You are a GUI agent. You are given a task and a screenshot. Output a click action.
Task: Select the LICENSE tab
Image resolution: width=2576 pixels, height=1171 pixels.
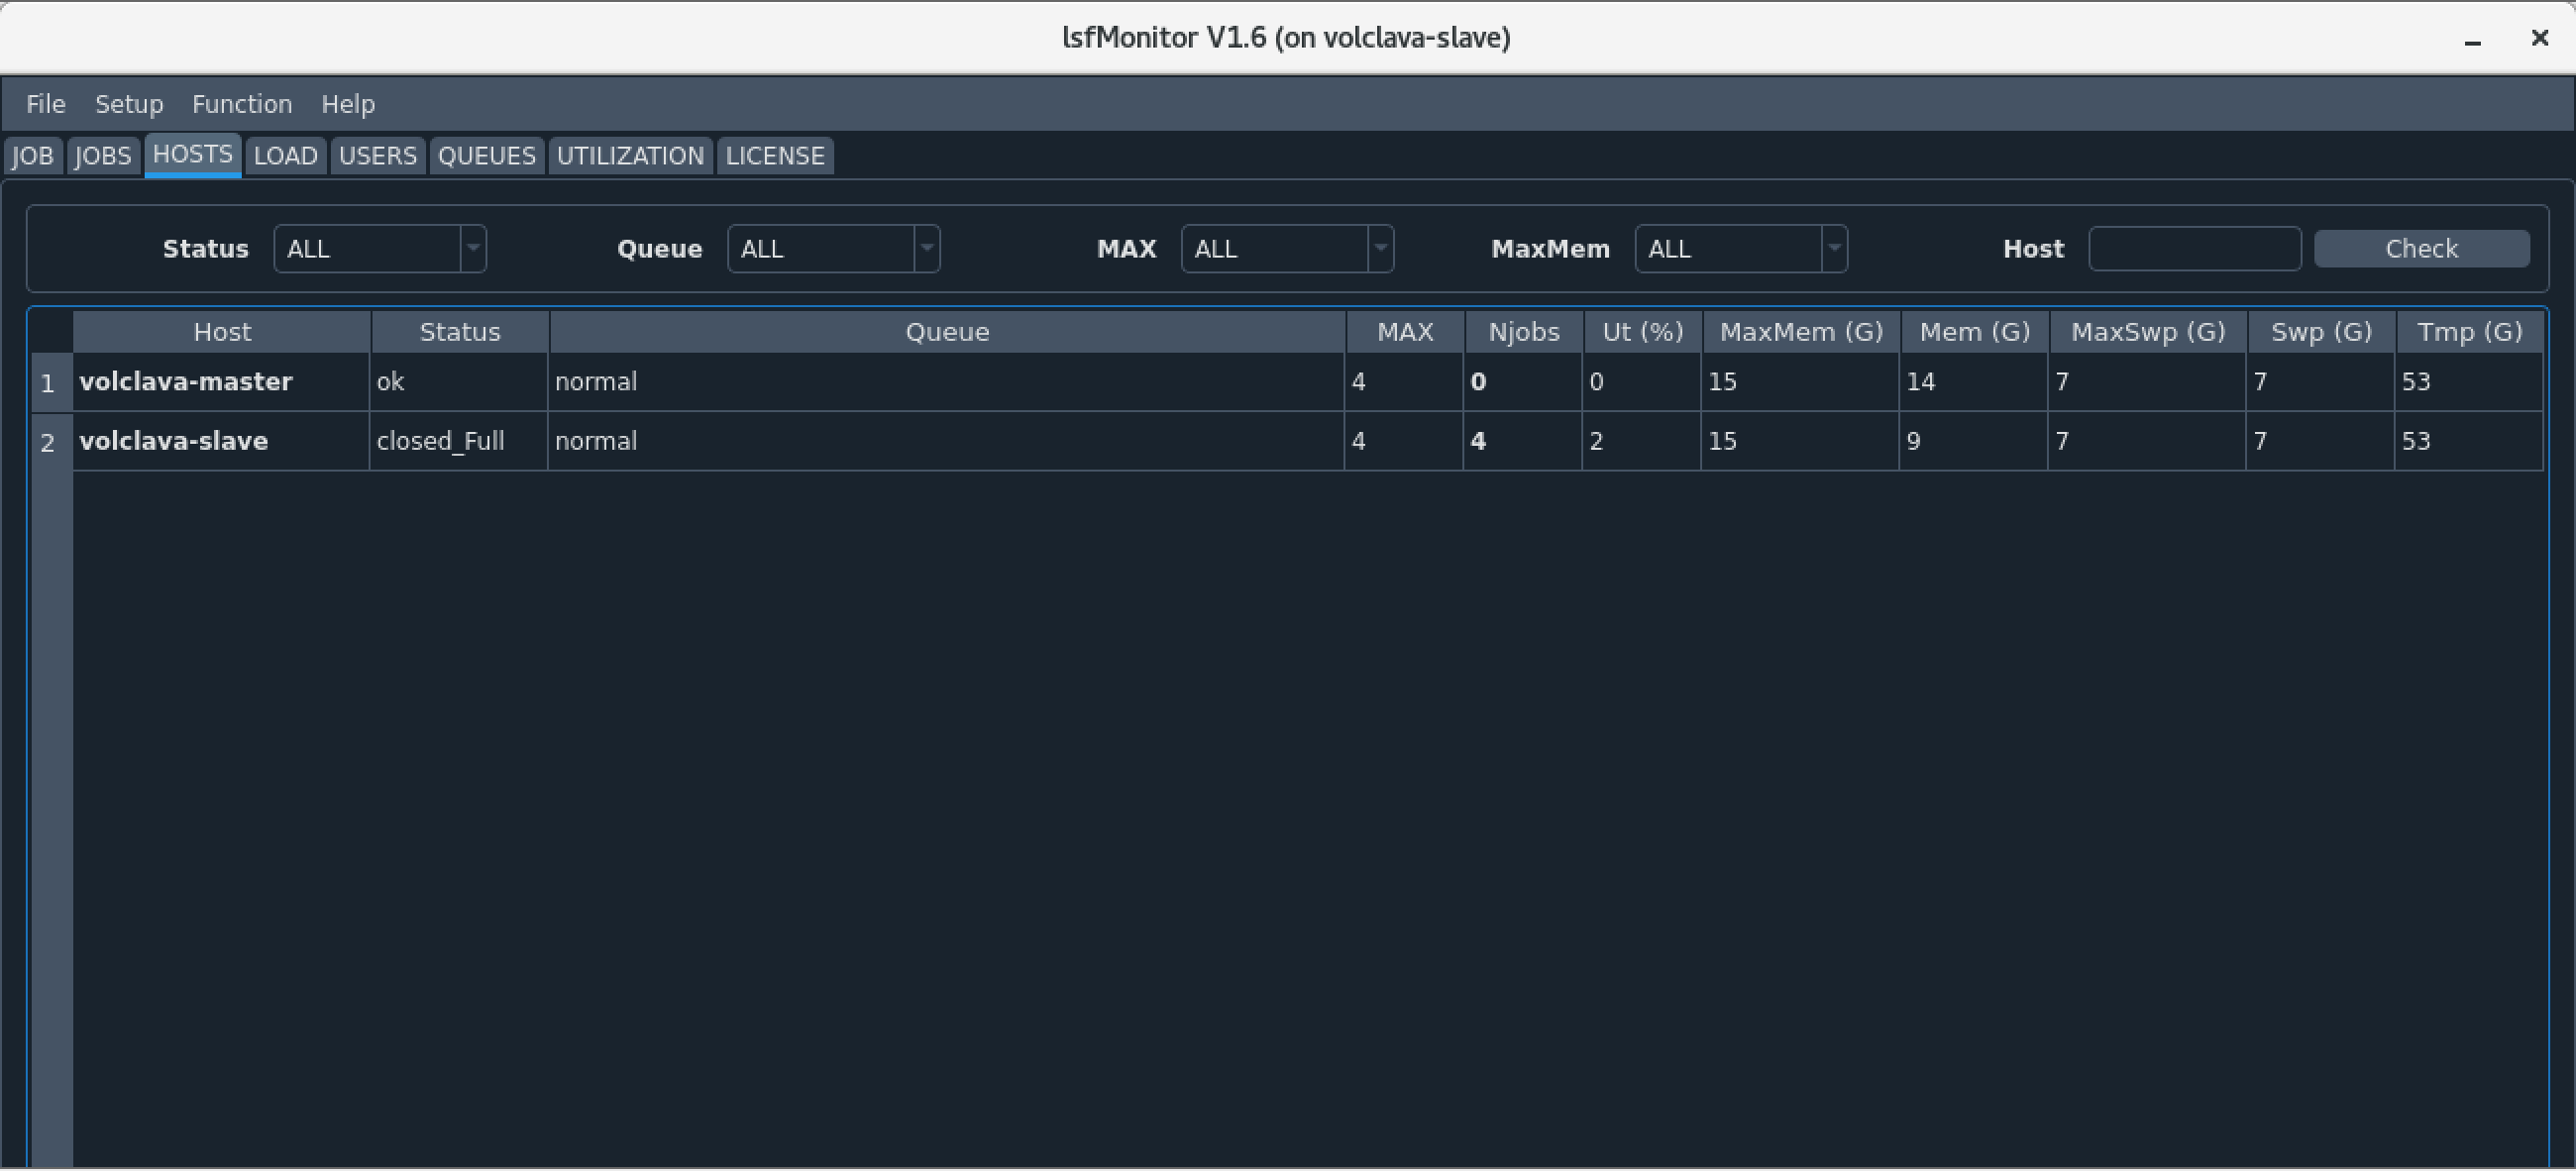(775, 156)
